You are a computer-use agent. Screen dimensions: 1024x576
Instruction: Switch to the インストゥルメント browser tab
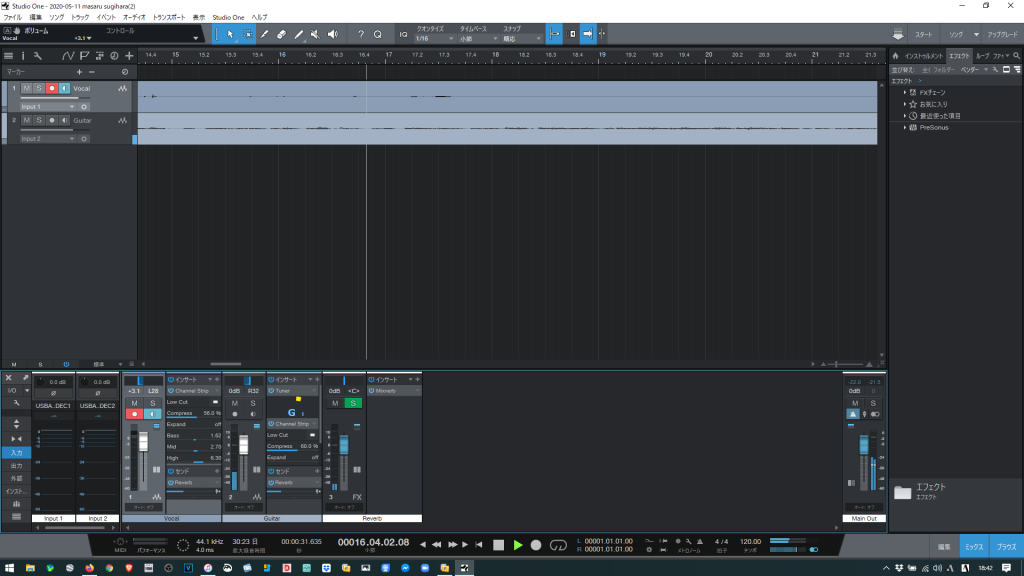[x=923, y=56]
